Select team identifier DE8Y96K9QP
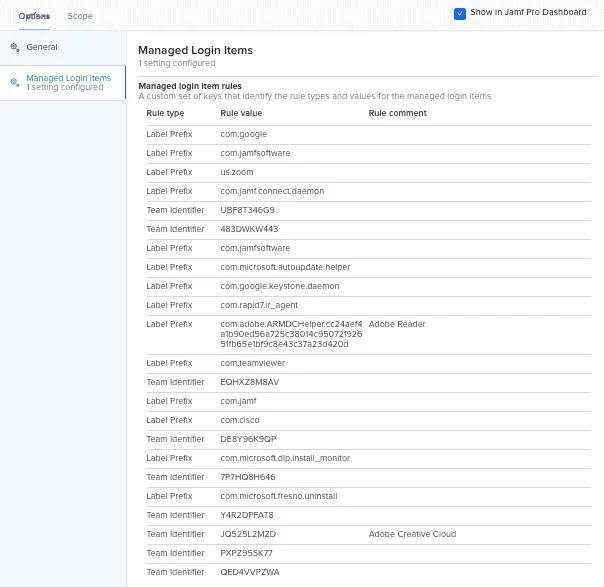 248,439
